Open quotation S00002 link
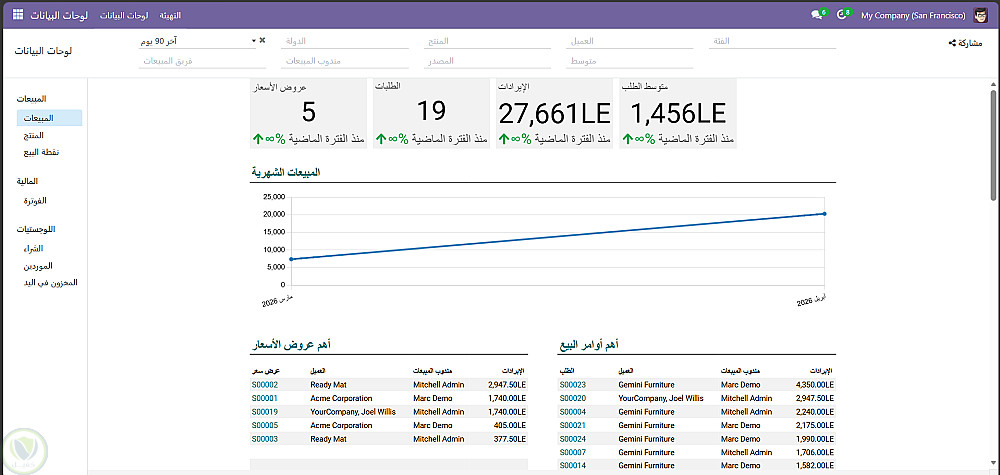This screenshot has height=475, width=1000. (x=265, y=384)
